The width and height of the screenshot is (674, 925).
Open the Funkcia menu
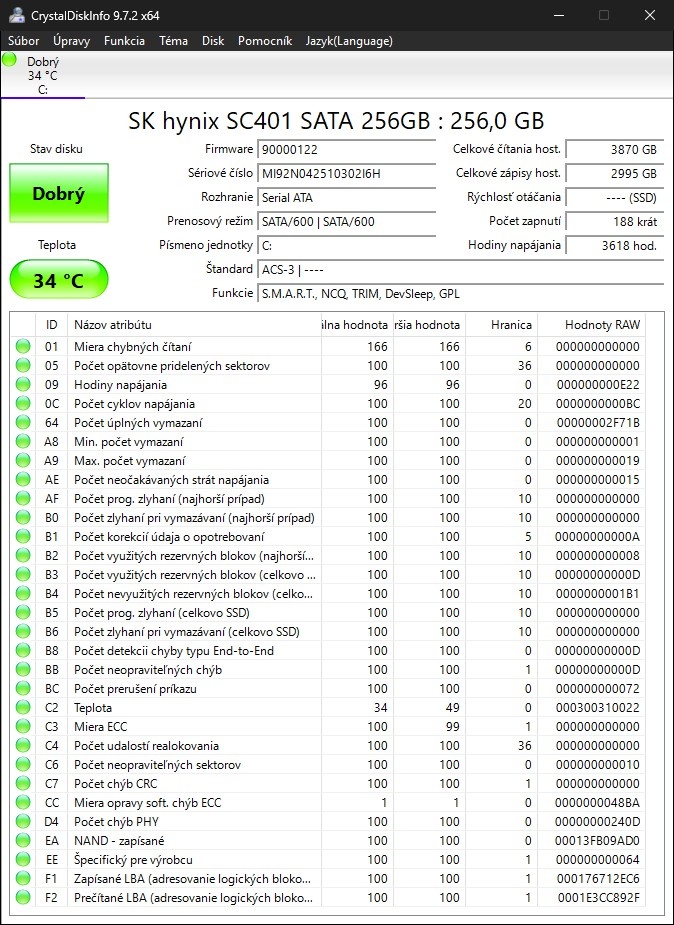[x=124, y=41]
